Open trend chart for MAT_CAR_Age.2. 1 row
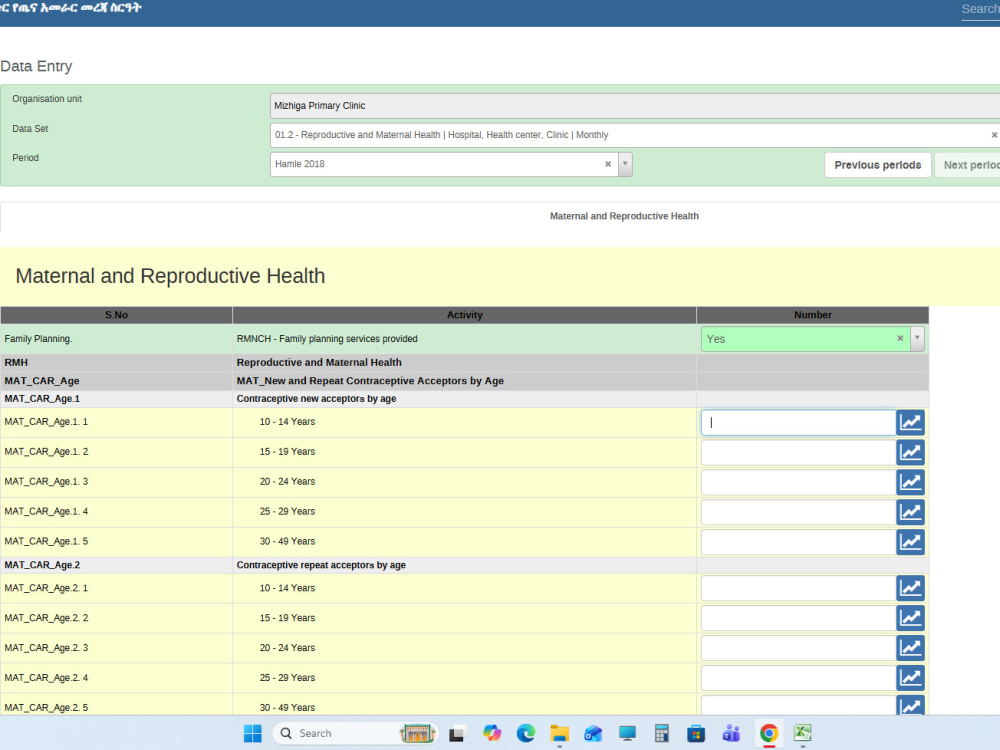This screenshot has height=750, width=1000. click(x=910, y=589)
